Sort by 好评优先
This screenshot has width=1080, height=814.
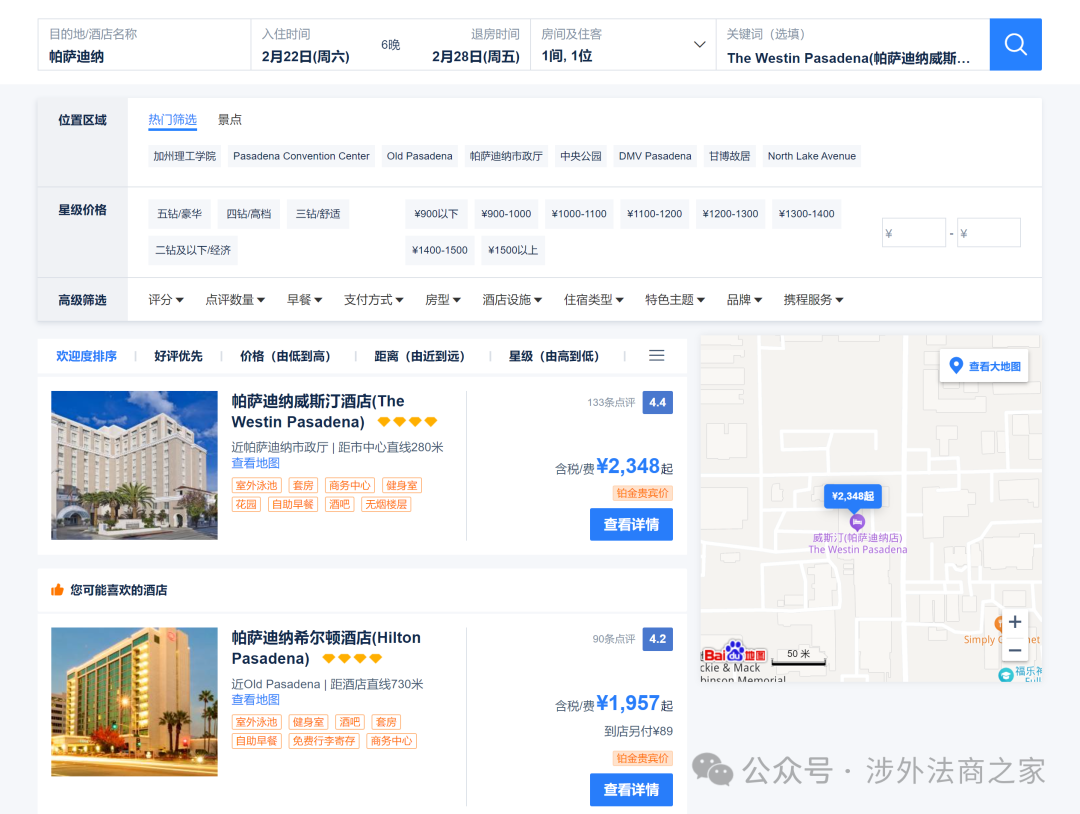[178, 356]
